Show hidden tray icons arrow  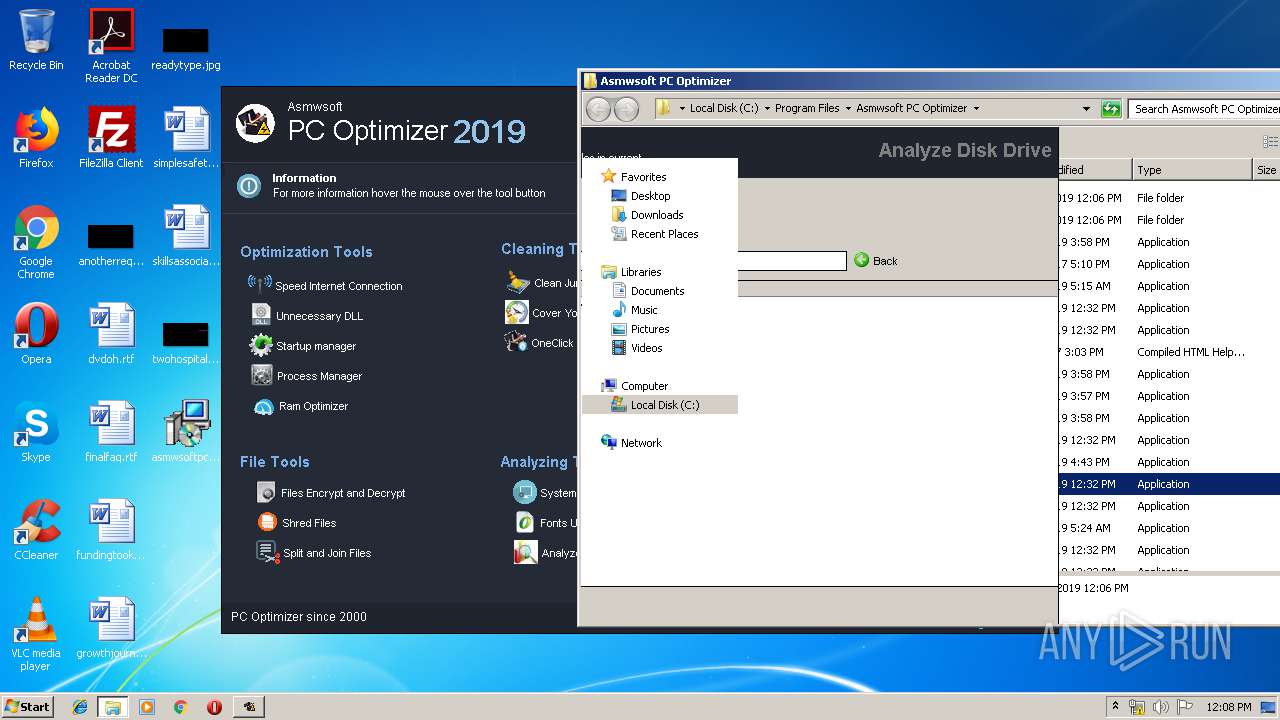point(1116,706)
